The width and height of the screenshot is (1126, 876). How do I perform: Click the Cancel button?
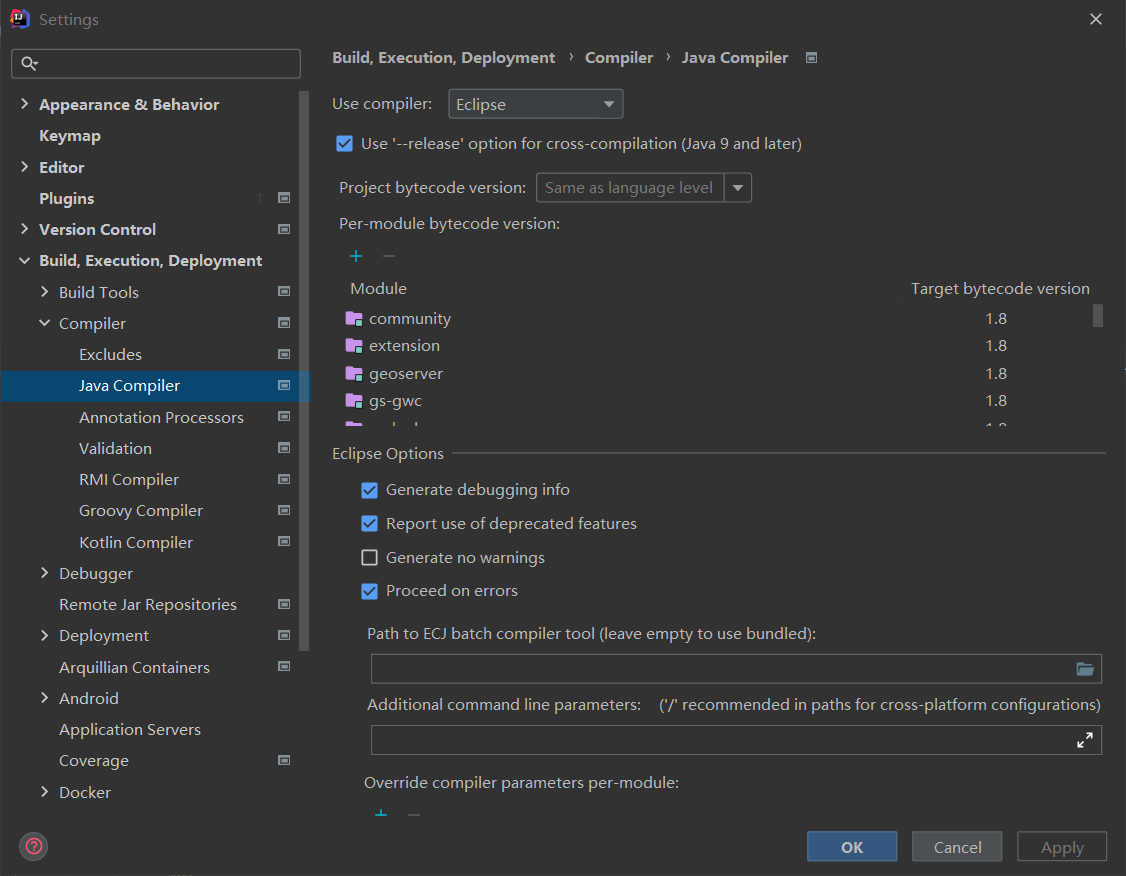click(957, 847)
